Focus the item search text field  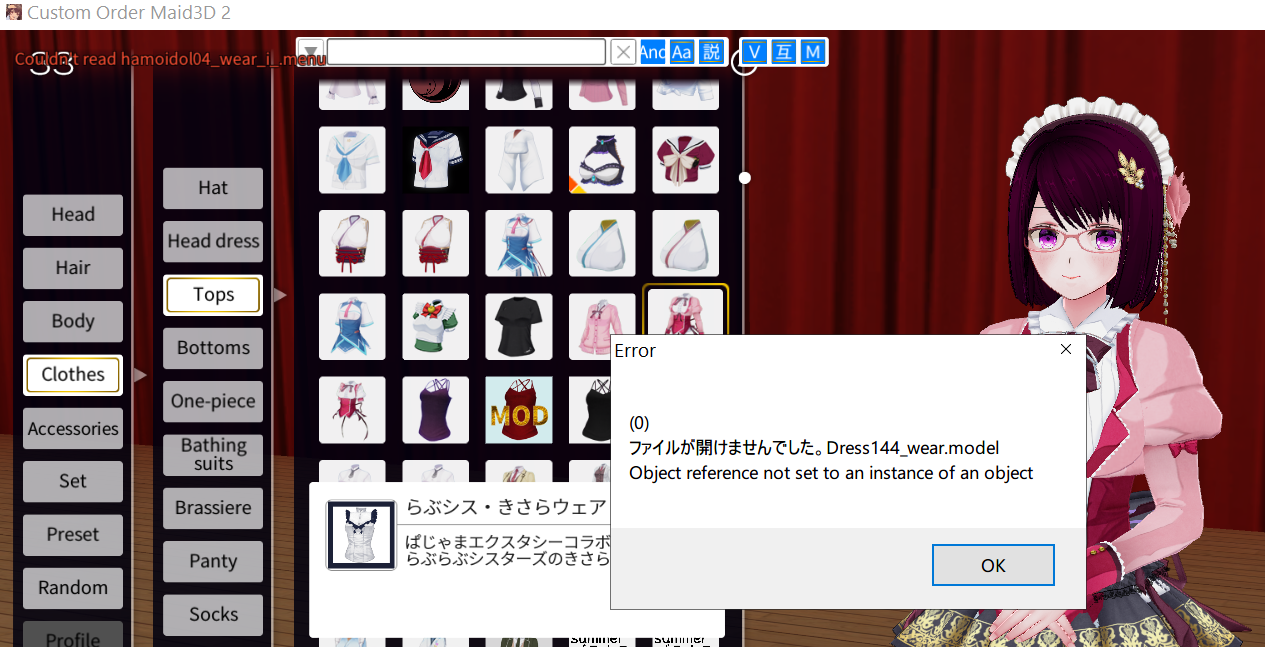coord(466,52)
